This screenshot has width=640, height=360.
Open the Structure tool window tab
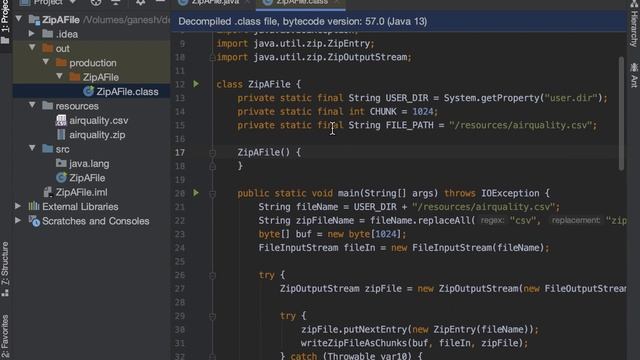(5, 269)
